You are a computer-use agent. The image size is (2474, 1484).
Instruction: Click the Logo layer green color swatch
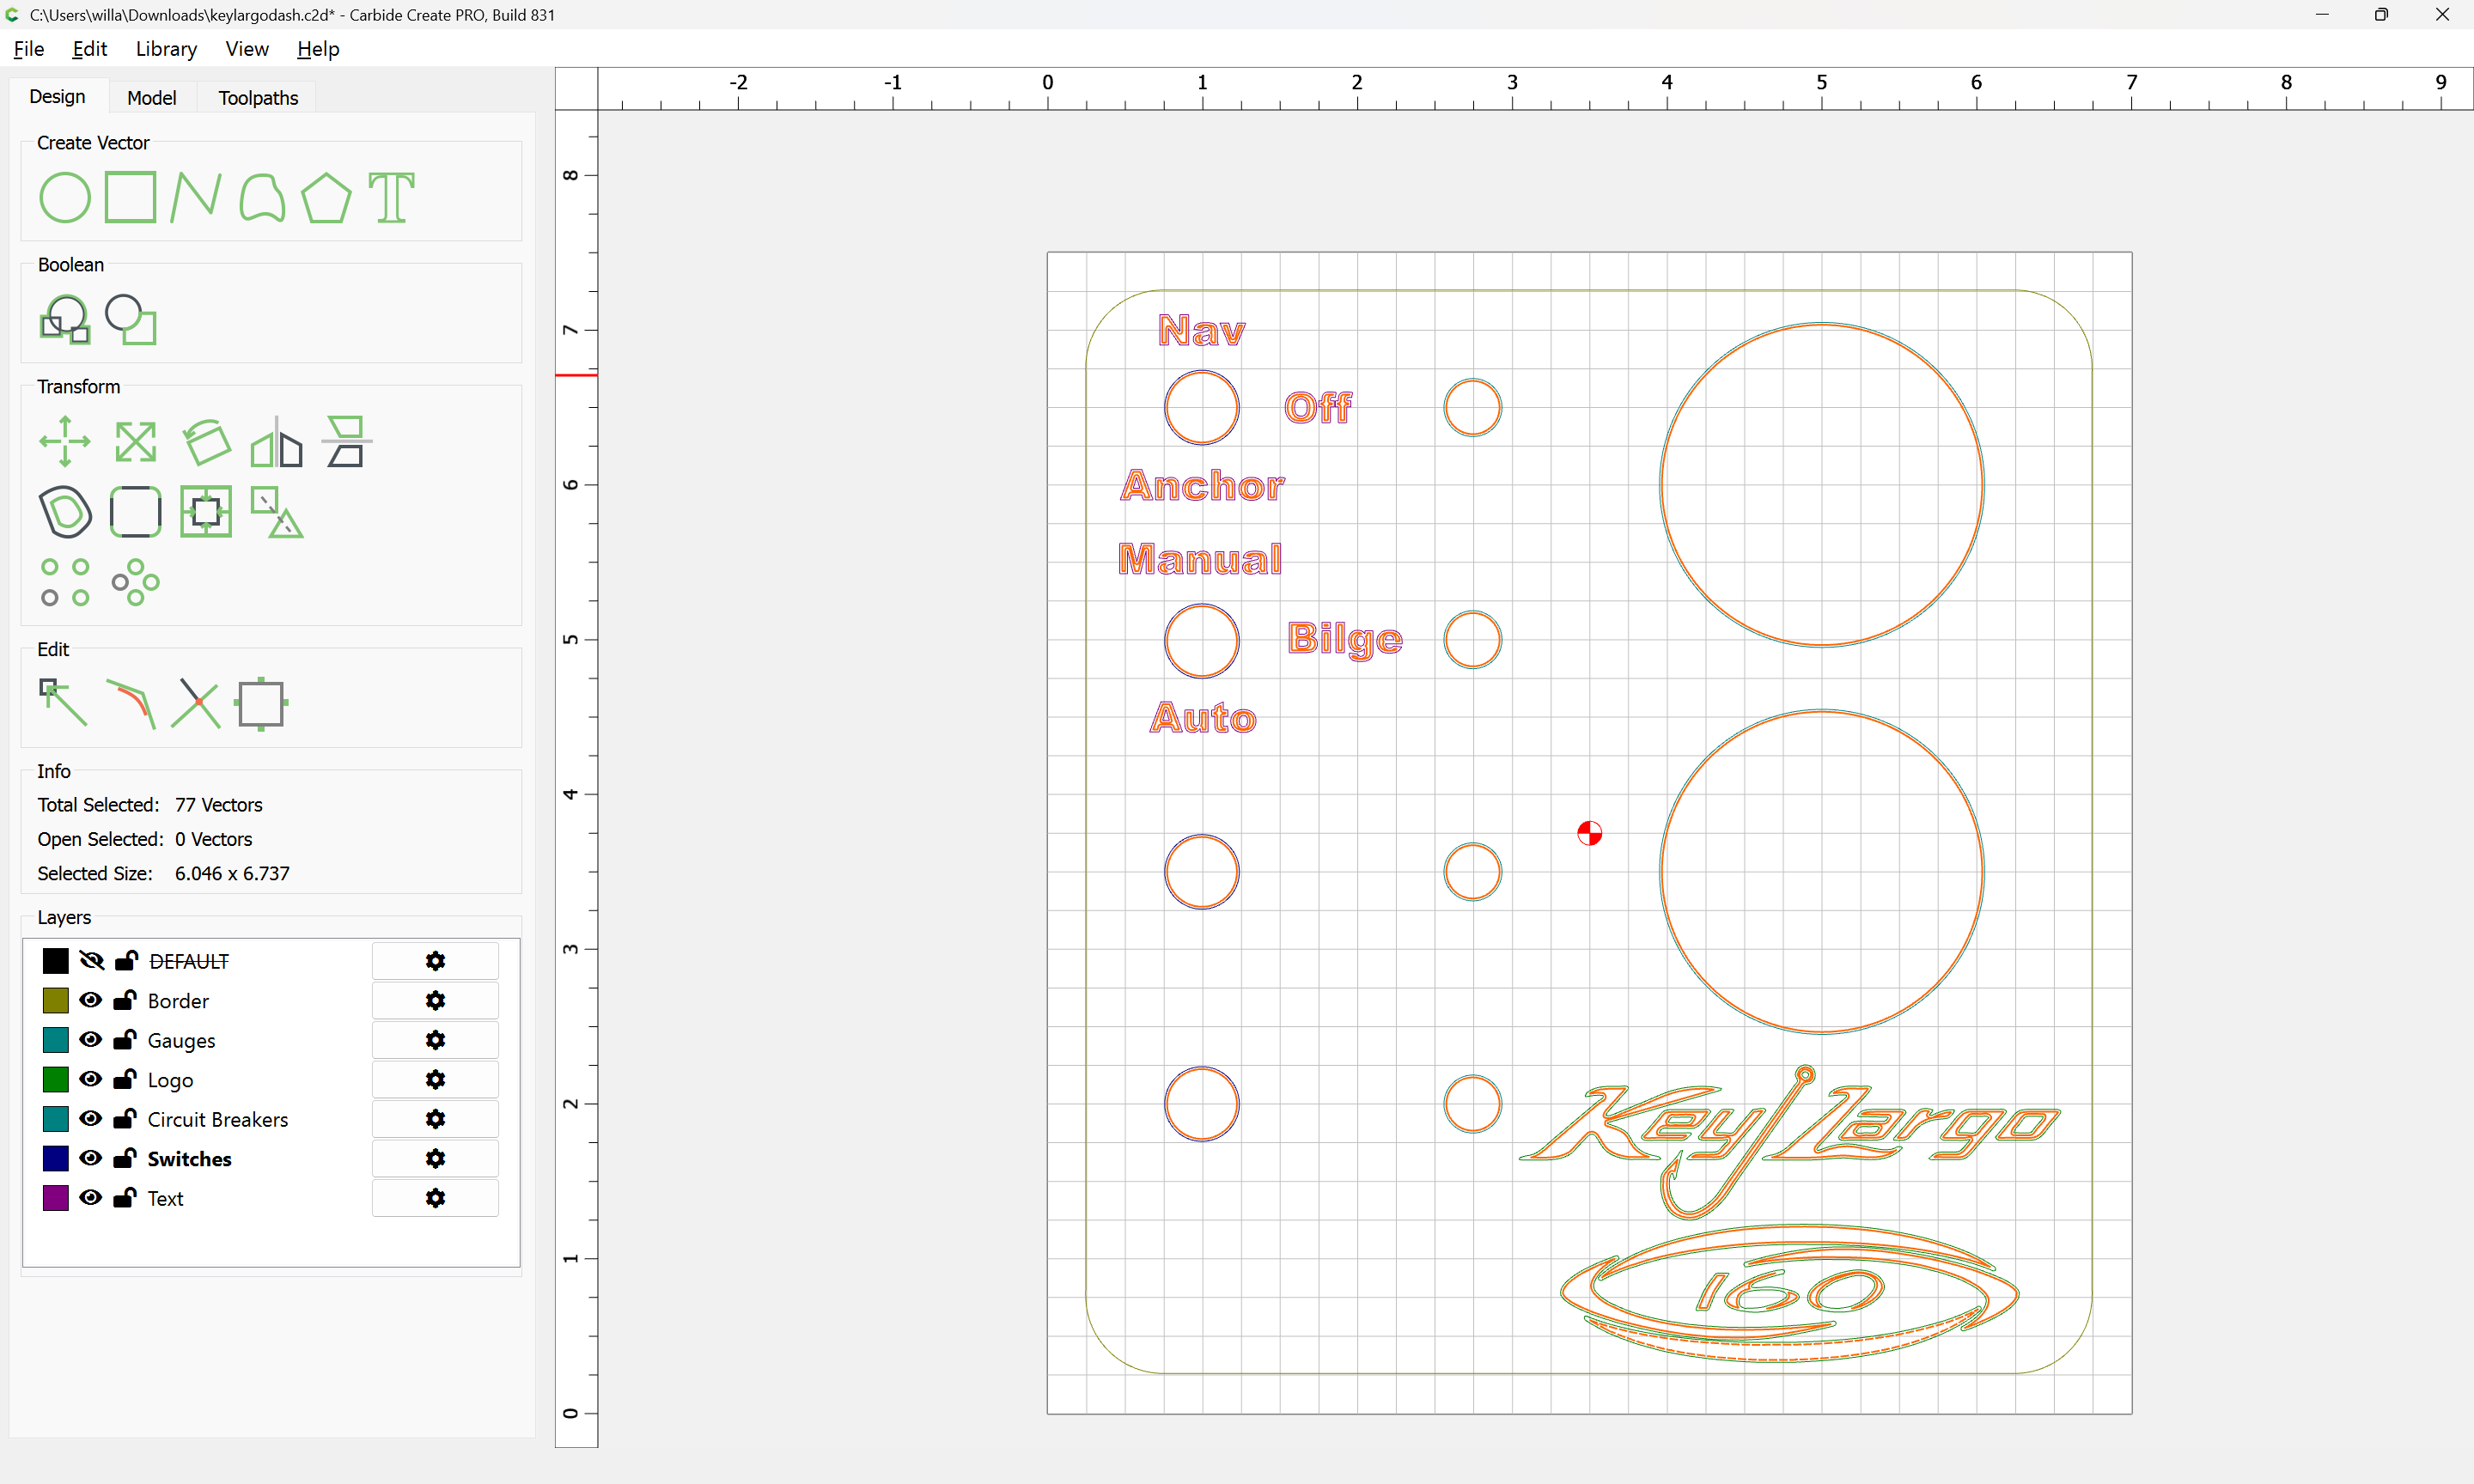[x=56, y=1079]
